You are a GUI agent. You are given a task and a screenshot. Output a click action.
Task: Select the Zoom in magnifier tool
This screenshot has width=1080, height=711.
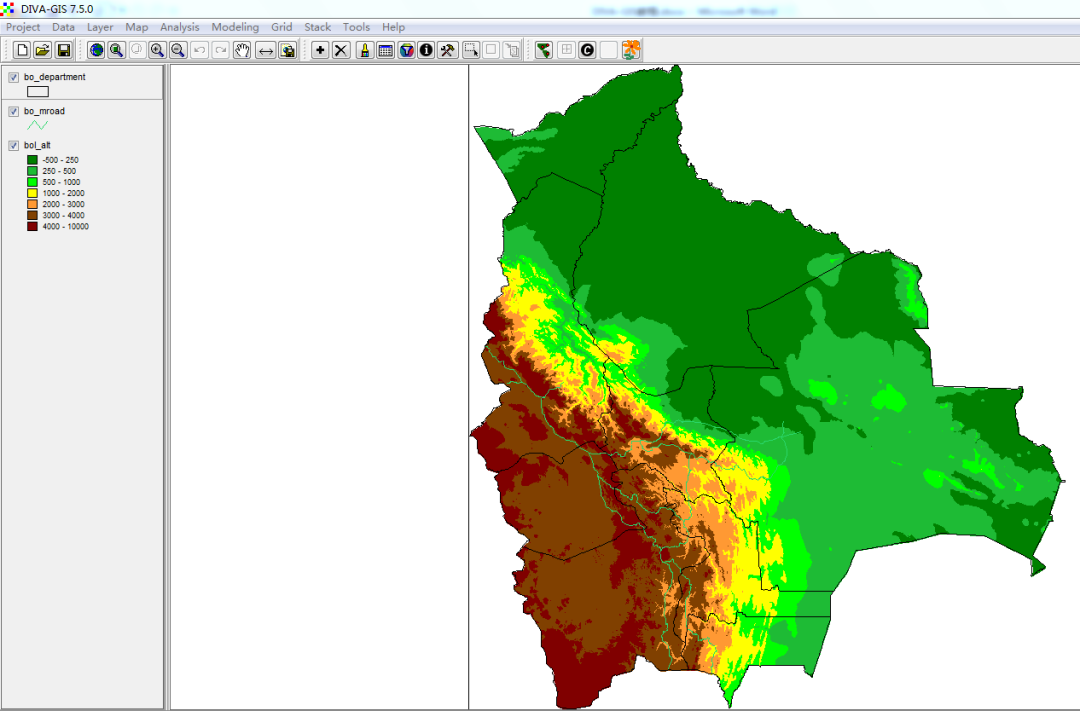(157, 50)
